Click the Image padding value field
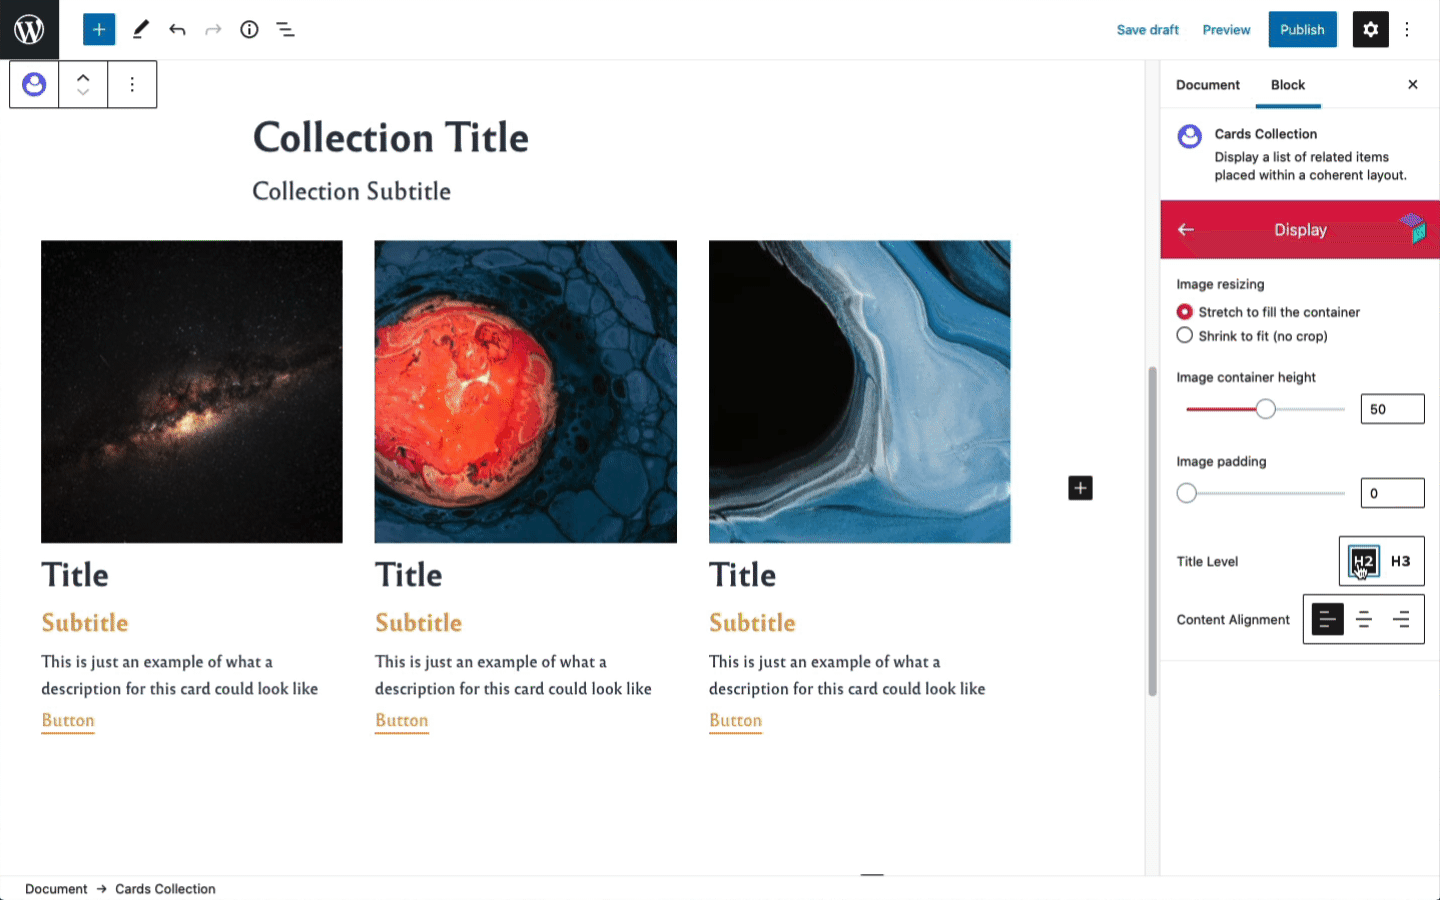 [1392, 493]
